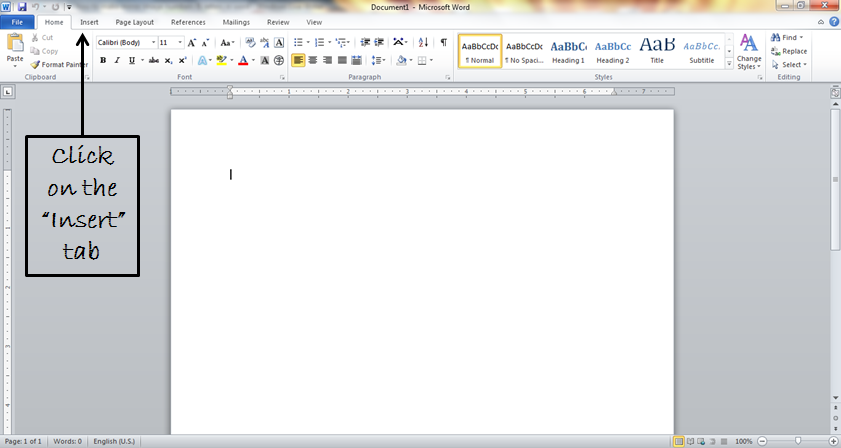
Task: Toggle Show/Hide paragraph marks
Action: pos(444,42)
